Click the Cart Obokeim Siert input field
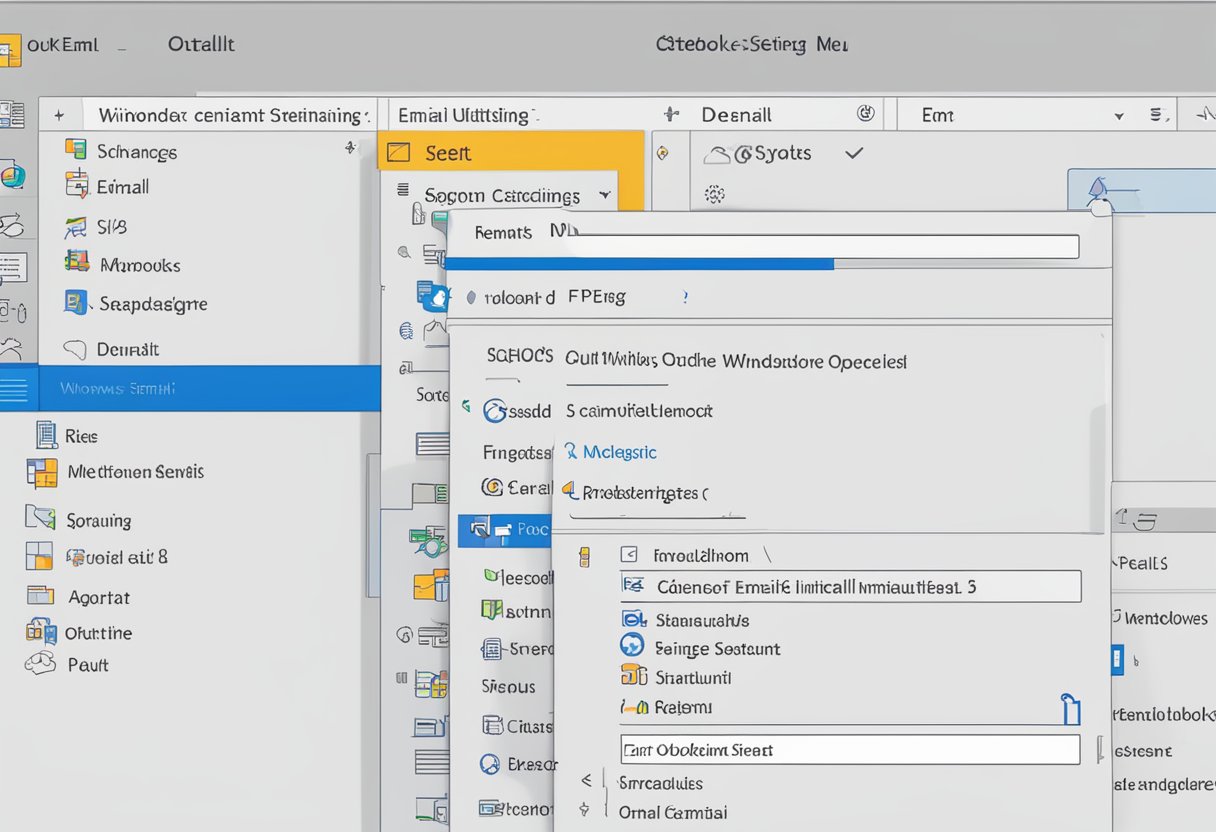 850,749
